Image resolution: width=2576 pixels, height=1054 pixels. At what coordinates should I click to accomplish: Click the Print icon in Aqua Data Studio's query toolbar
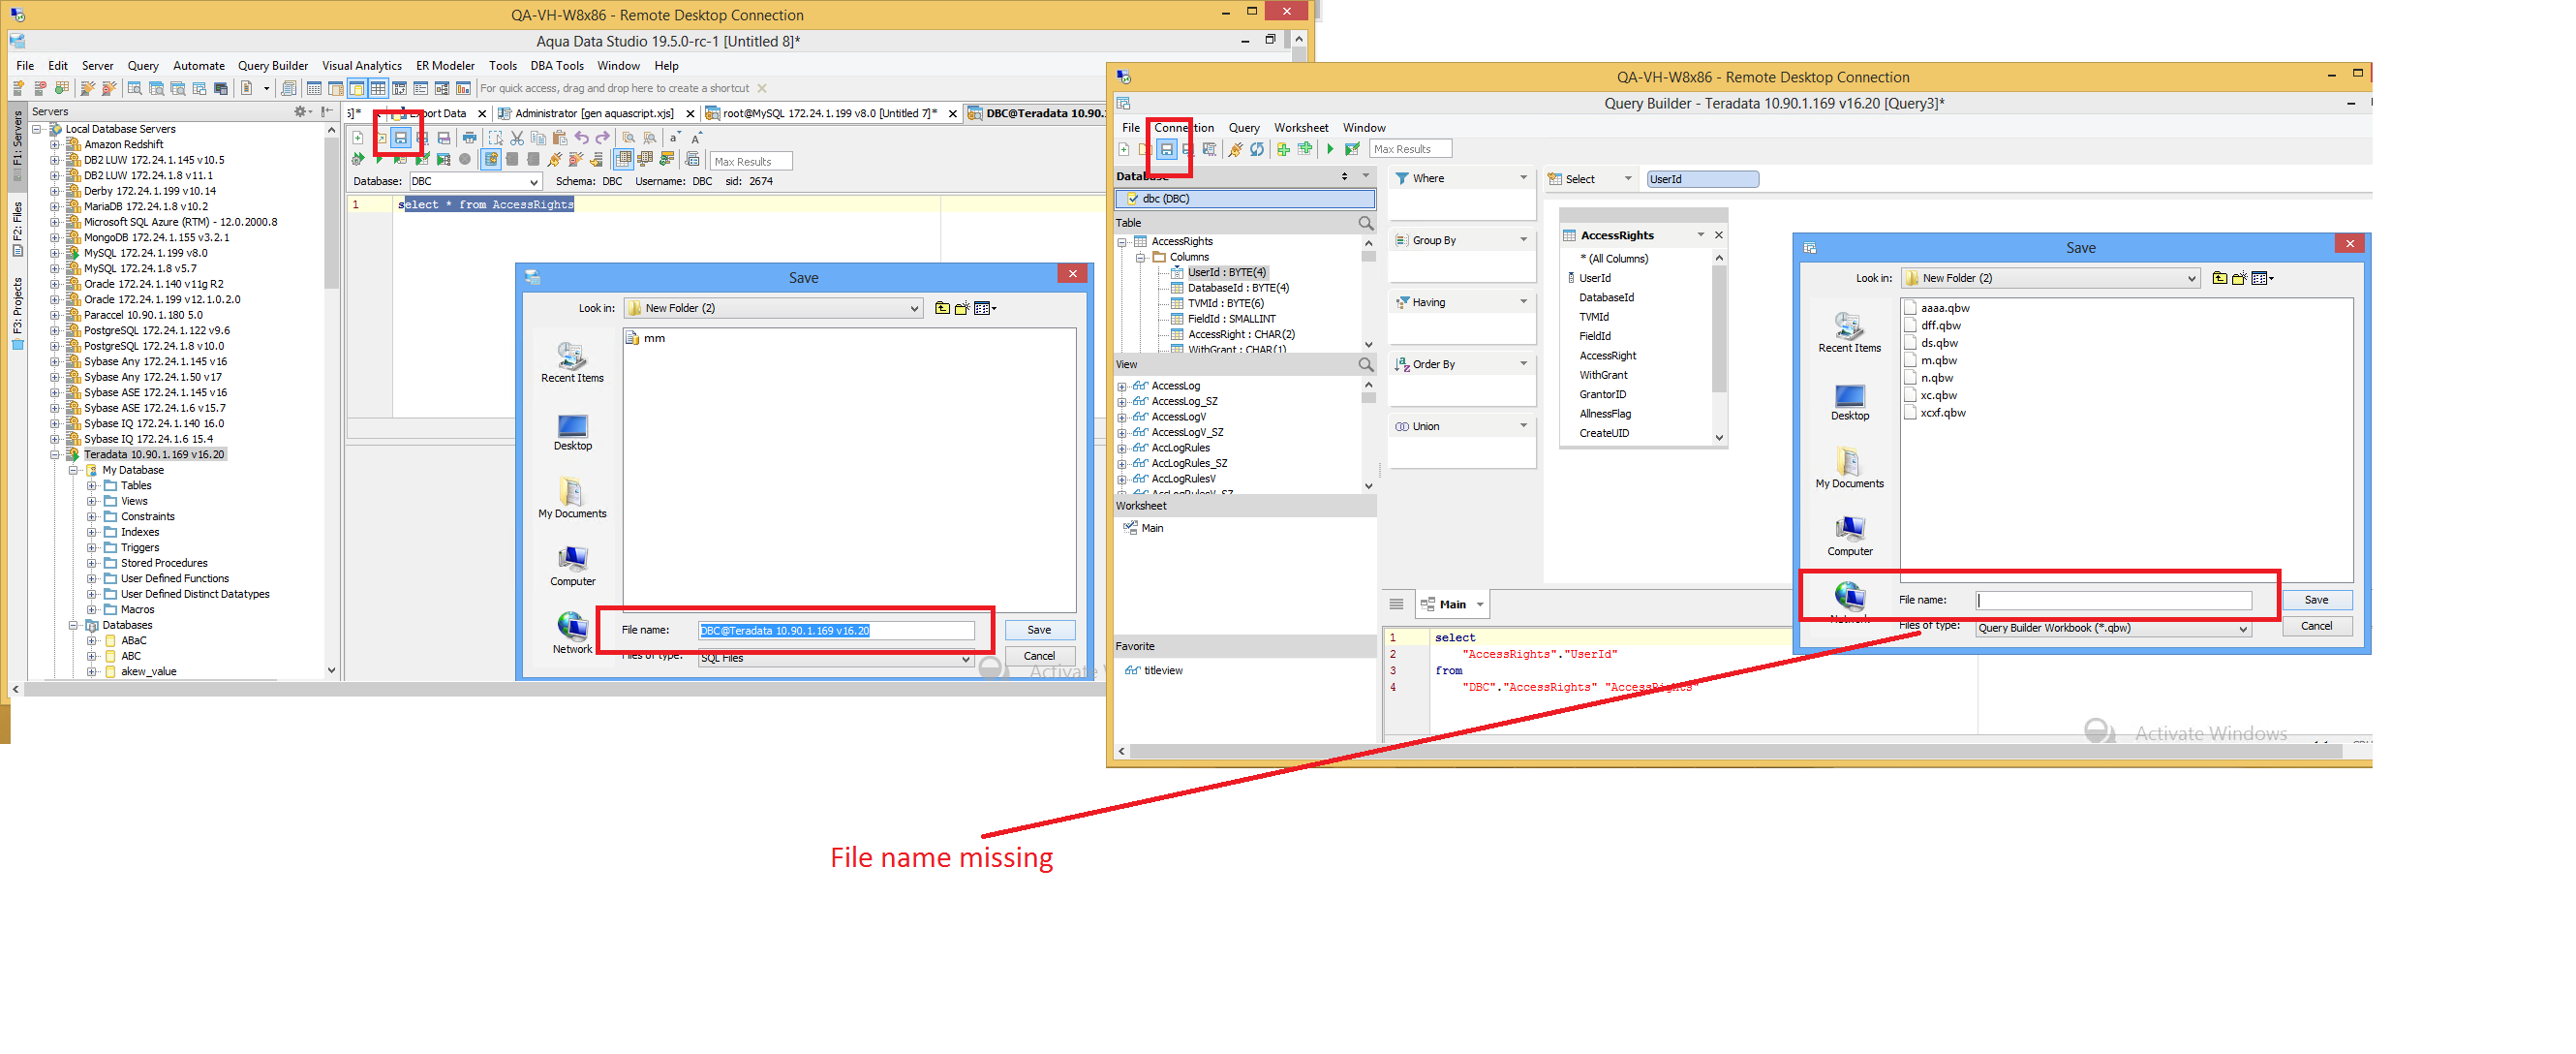pos(469,138)
